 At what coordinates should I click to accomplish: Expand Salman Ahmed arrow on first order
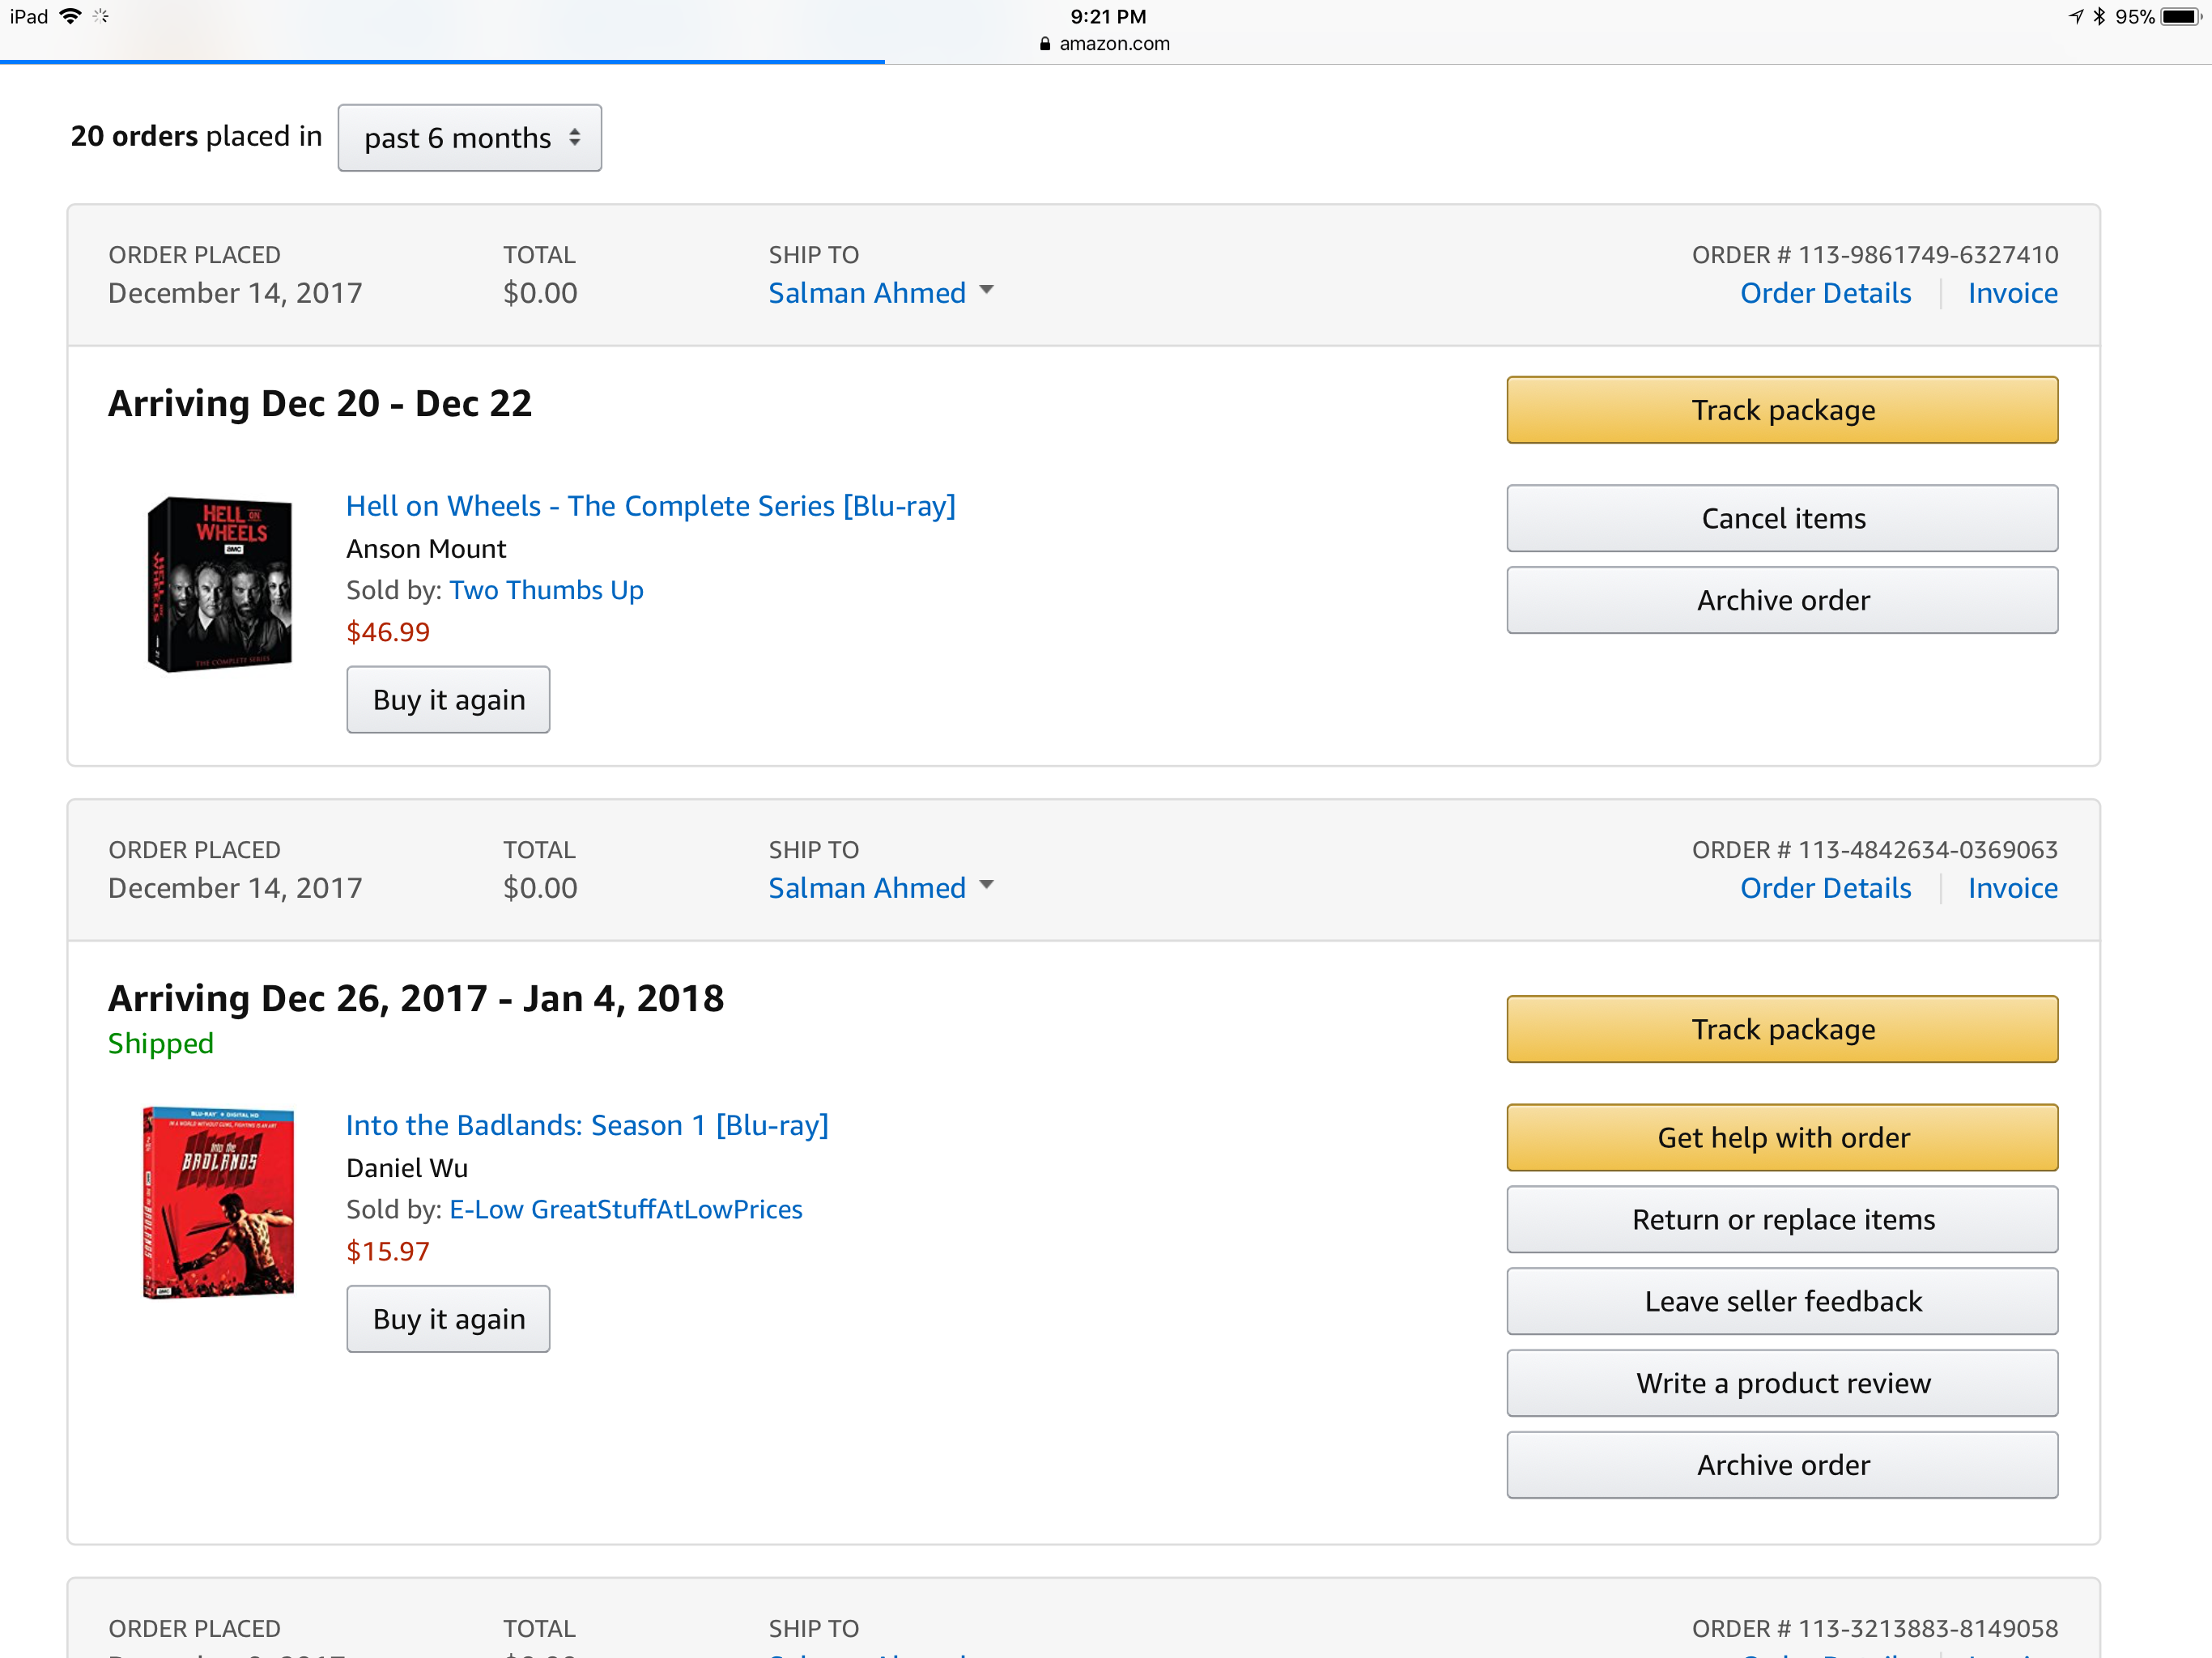(986, 290)
